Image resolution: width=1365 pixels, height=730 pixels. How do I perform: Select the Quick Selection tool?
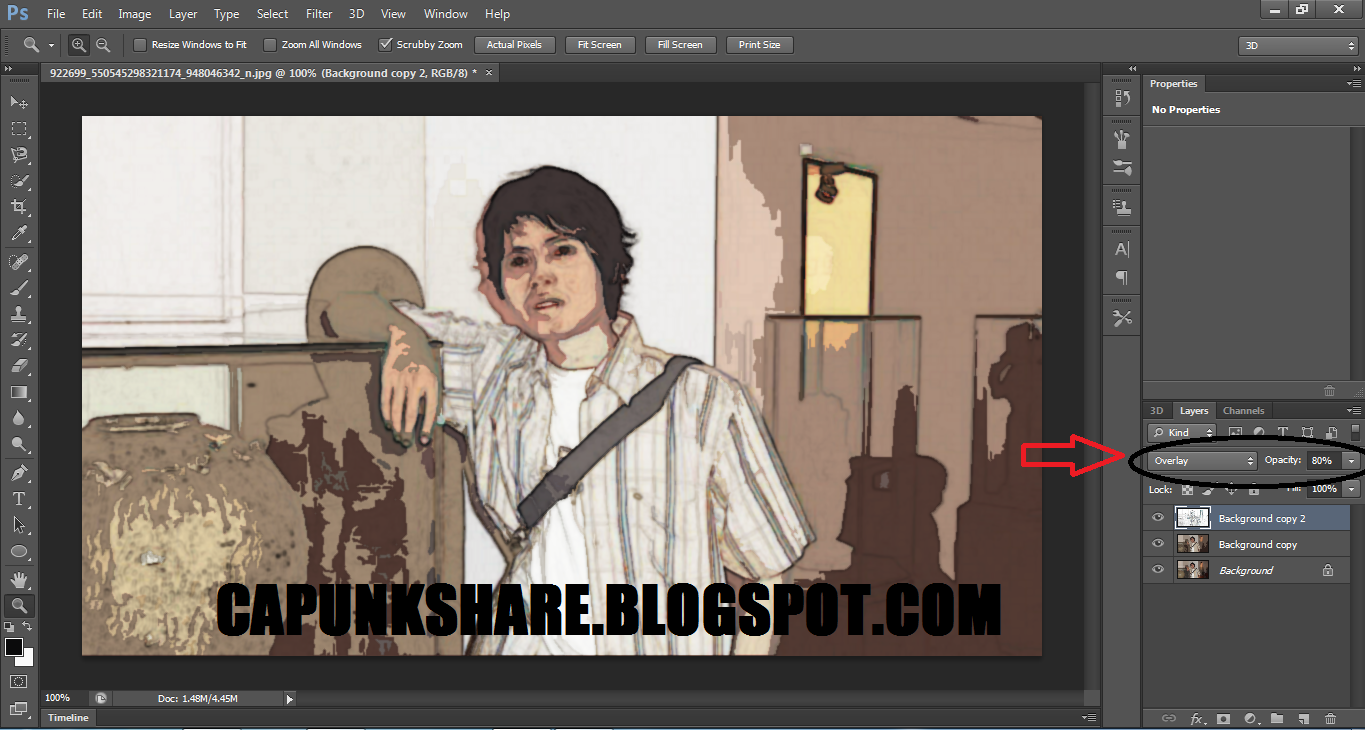19,181
